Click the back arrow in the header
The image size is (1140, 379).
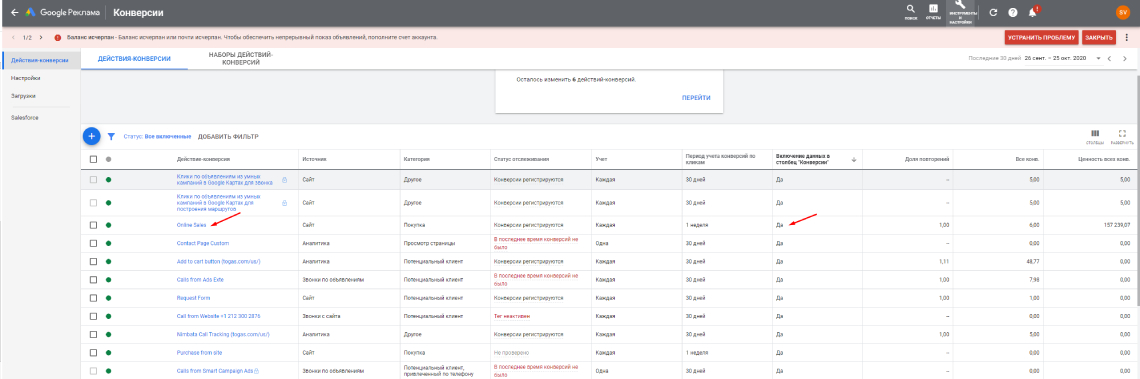pyautogui.click(x=14, y=12)
